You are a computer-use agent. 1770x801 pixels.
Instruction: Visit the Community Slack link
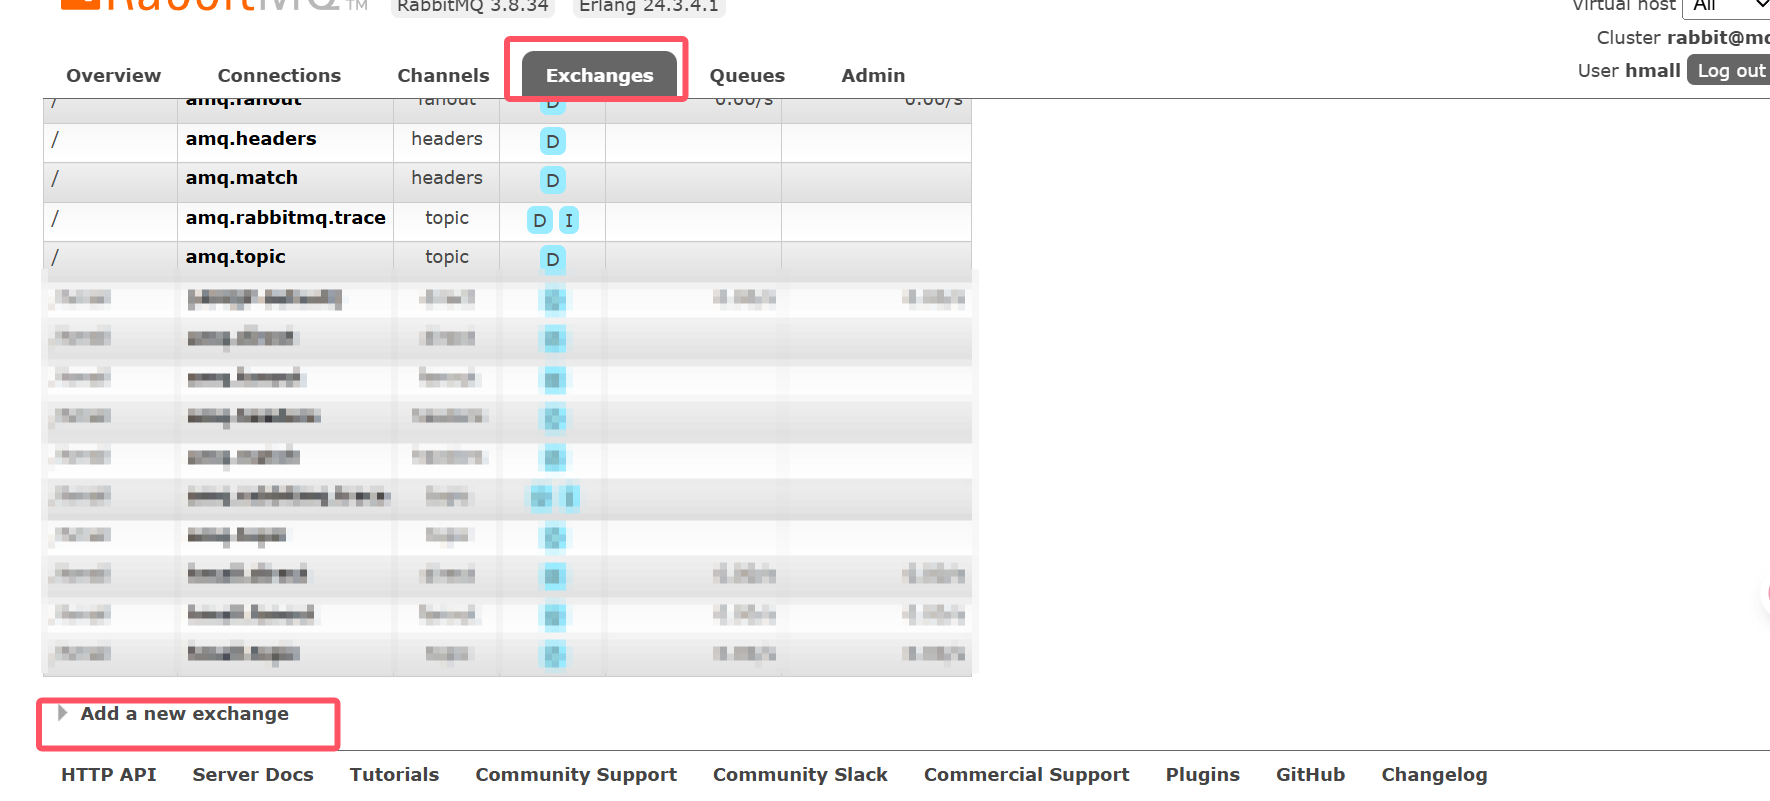[800, 775]
